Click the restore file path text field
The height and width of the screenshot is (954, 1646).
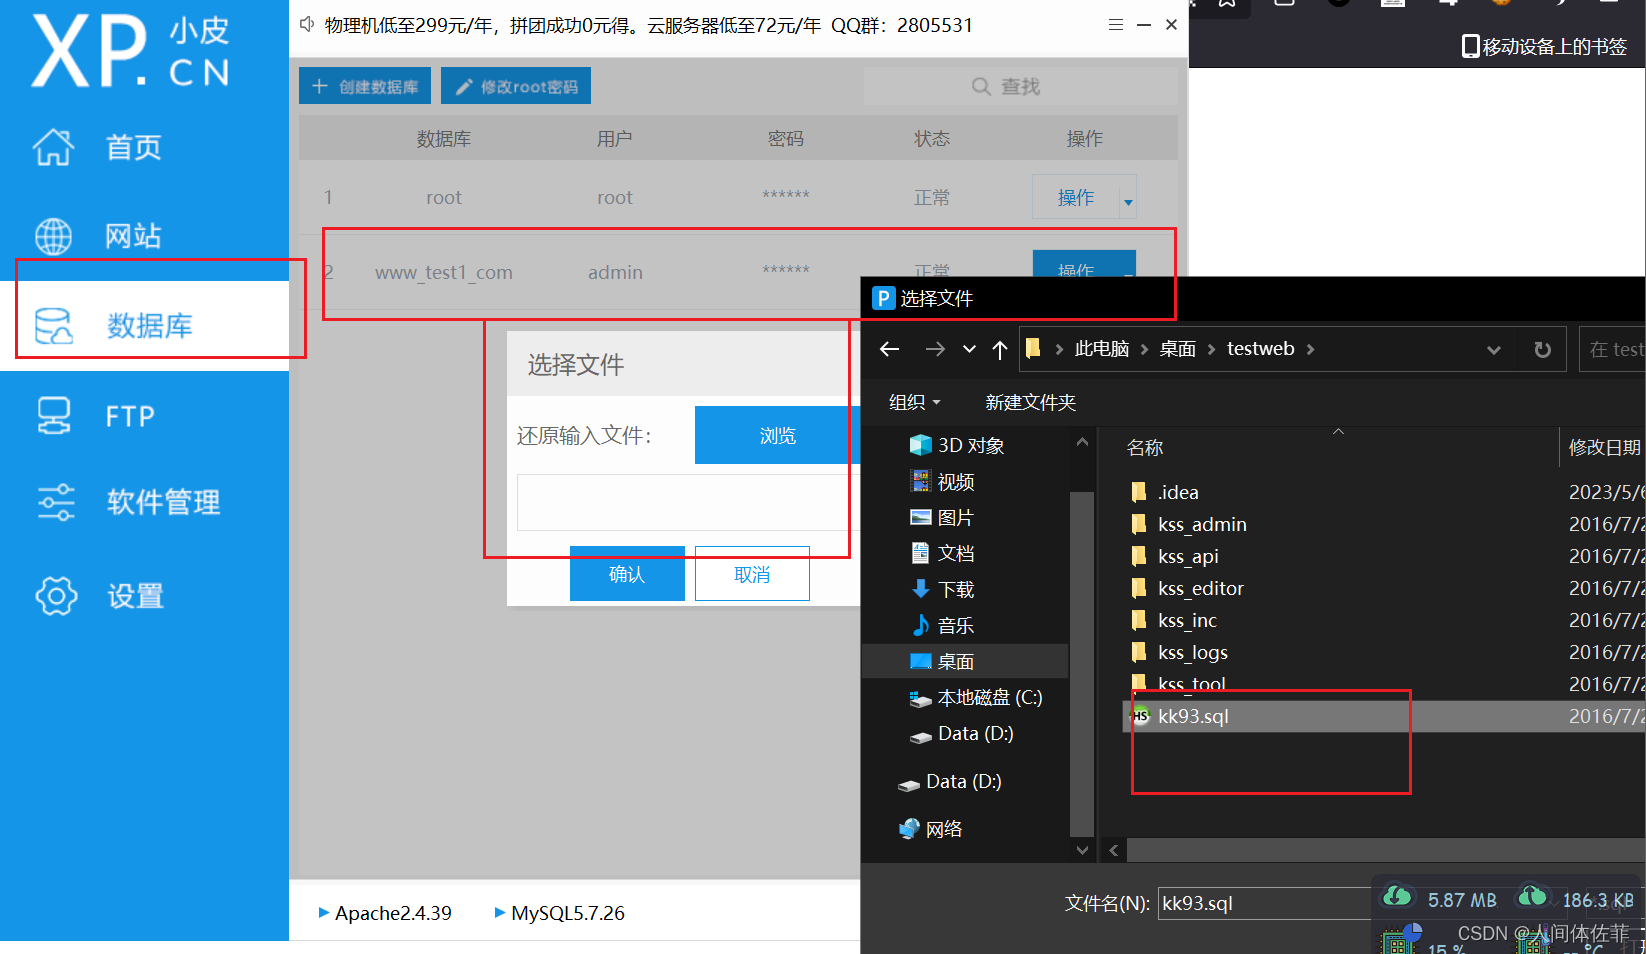coord(688,502)
